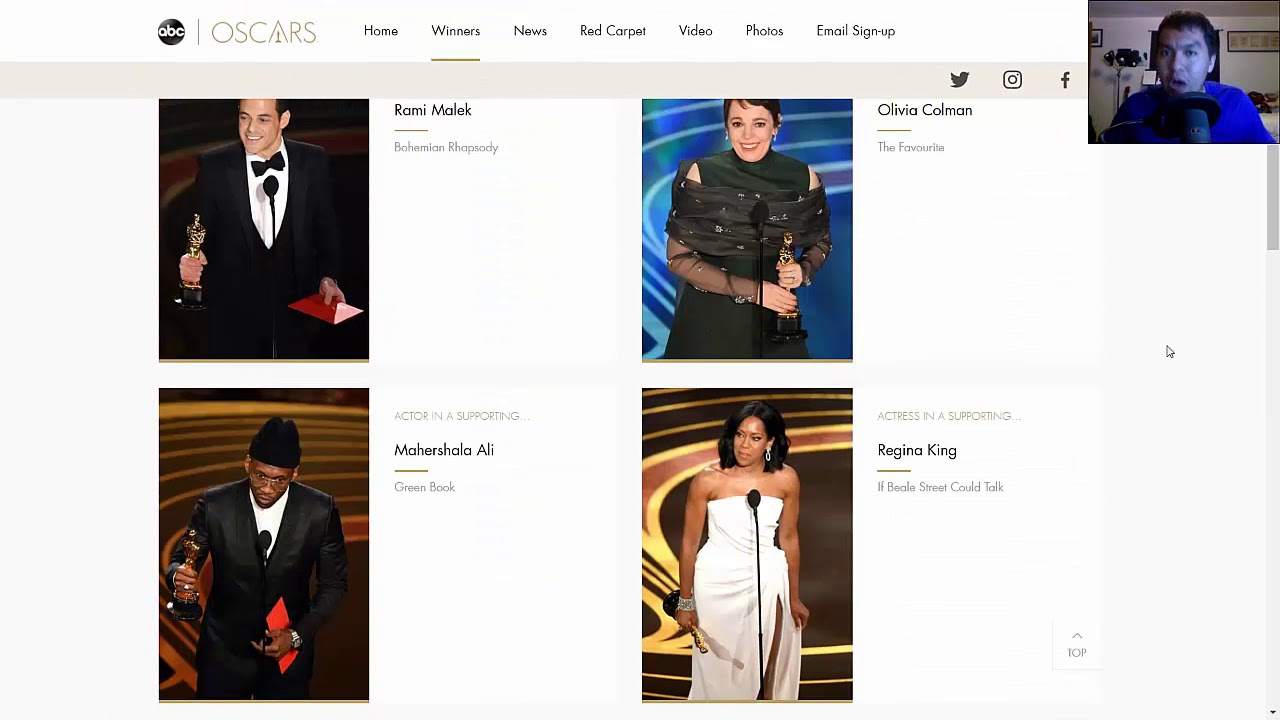Open the Email Sign-up link
This screenshot has height=720, width=1280.
[856, 31]
